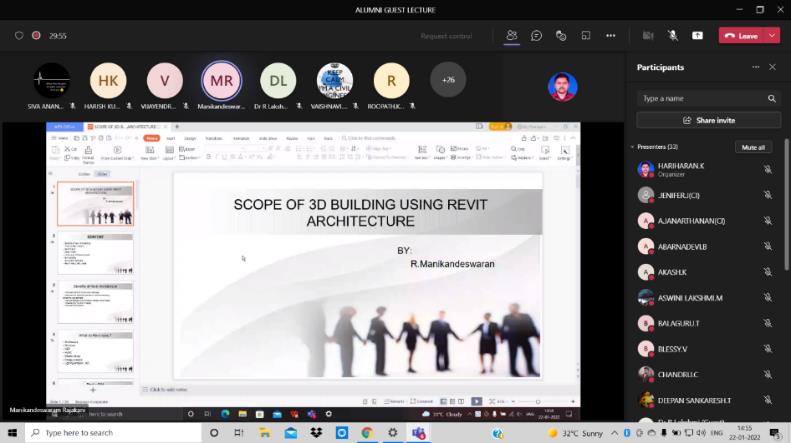The height and width of the screenshot is (443, 791).
Task: Open the dropdown next to Leave
Action: coord(772,36)
